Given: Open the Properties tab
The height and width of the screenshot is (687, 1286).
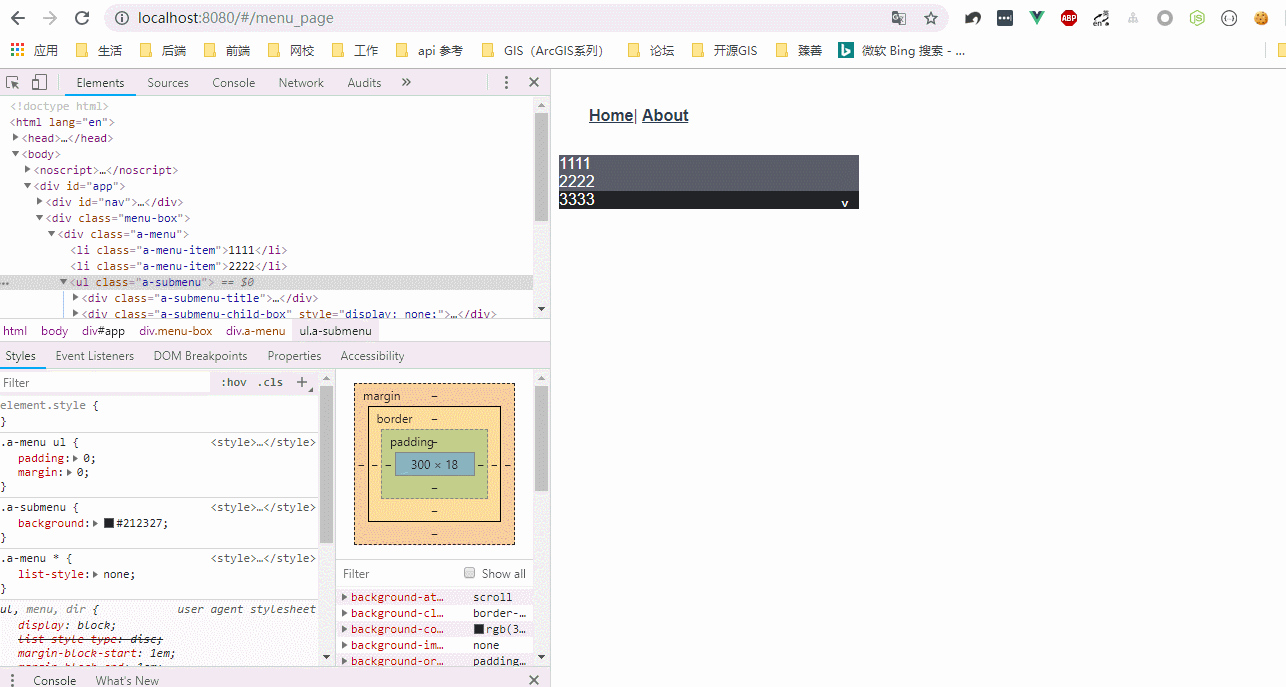Looking at the screenshot, I should (294, 356).
